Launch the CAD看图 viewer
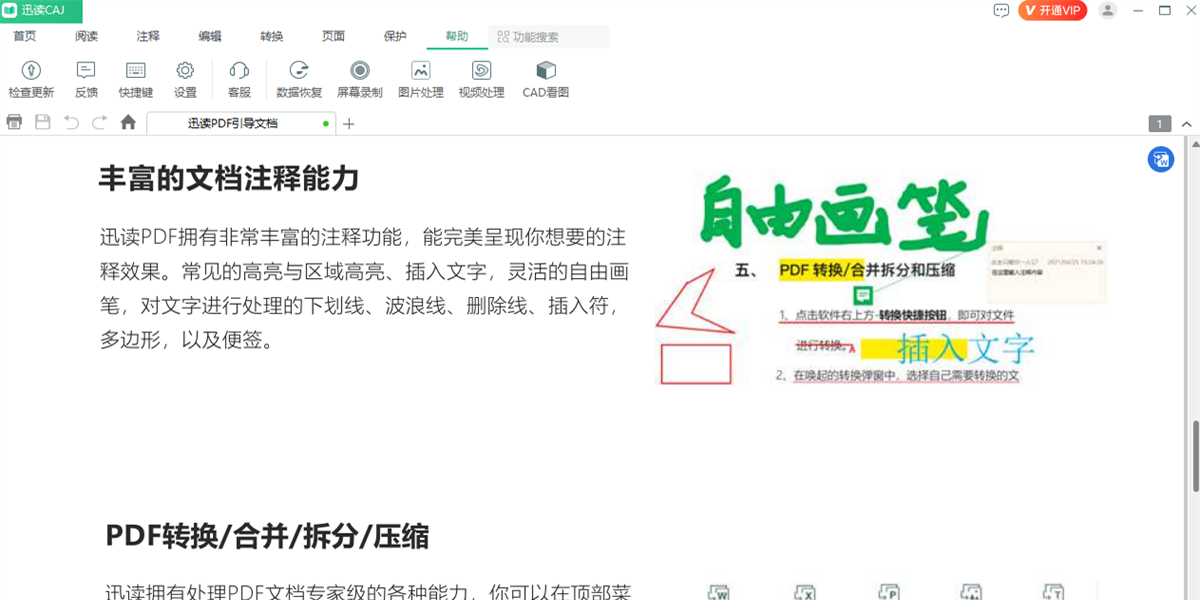The image size is (1200, 600). (x=546, y=79)
